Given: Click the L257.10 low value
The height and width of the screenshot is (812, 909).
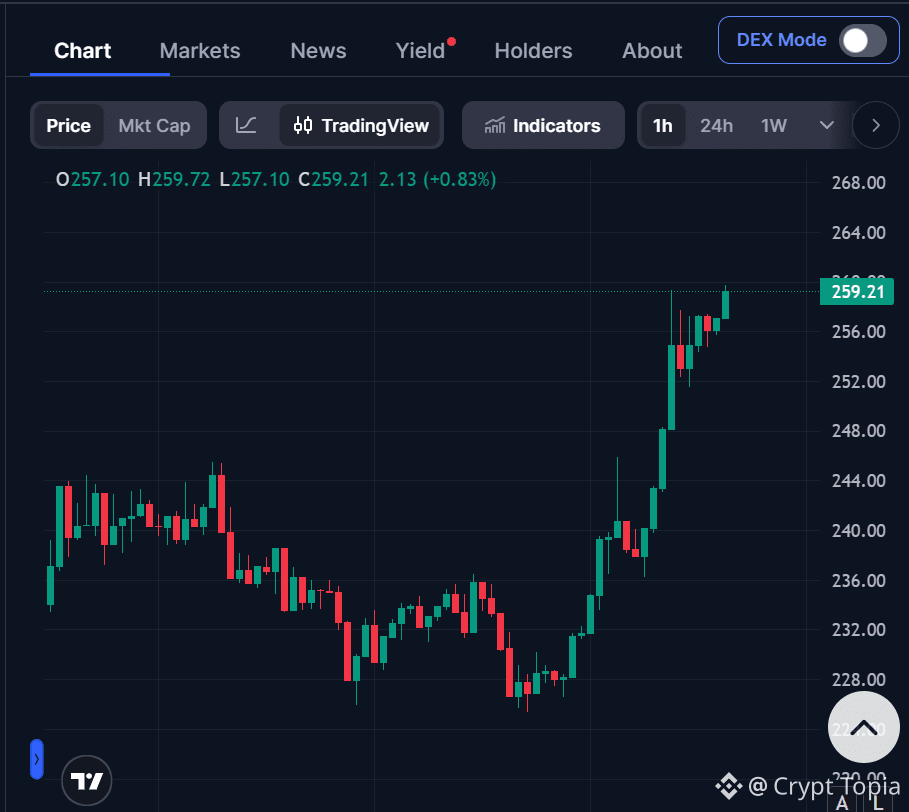Looking at the screenshot, I should click(x=254, y=180).
